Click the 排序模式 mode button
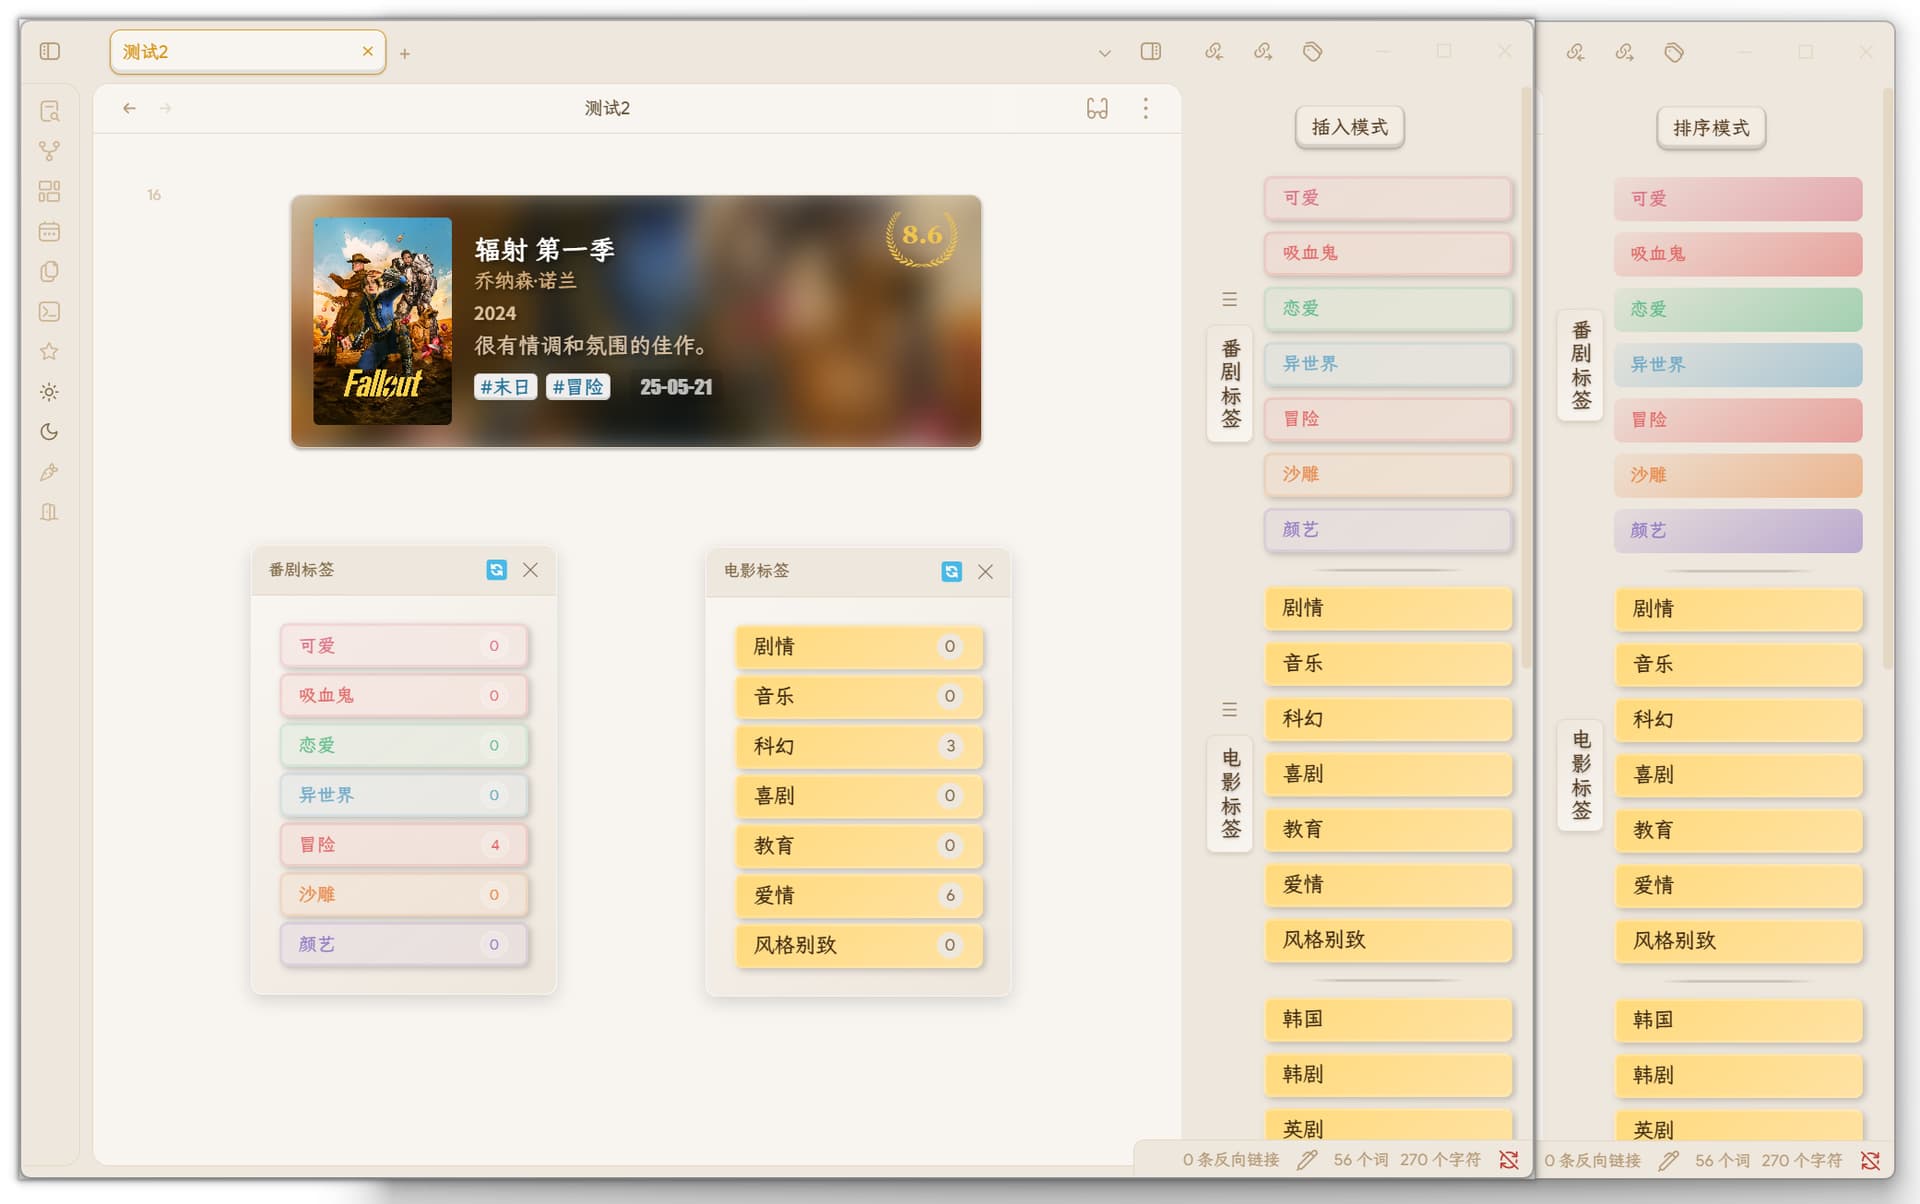This screenshot has height=1204, width=1920. click(1710, 128)
